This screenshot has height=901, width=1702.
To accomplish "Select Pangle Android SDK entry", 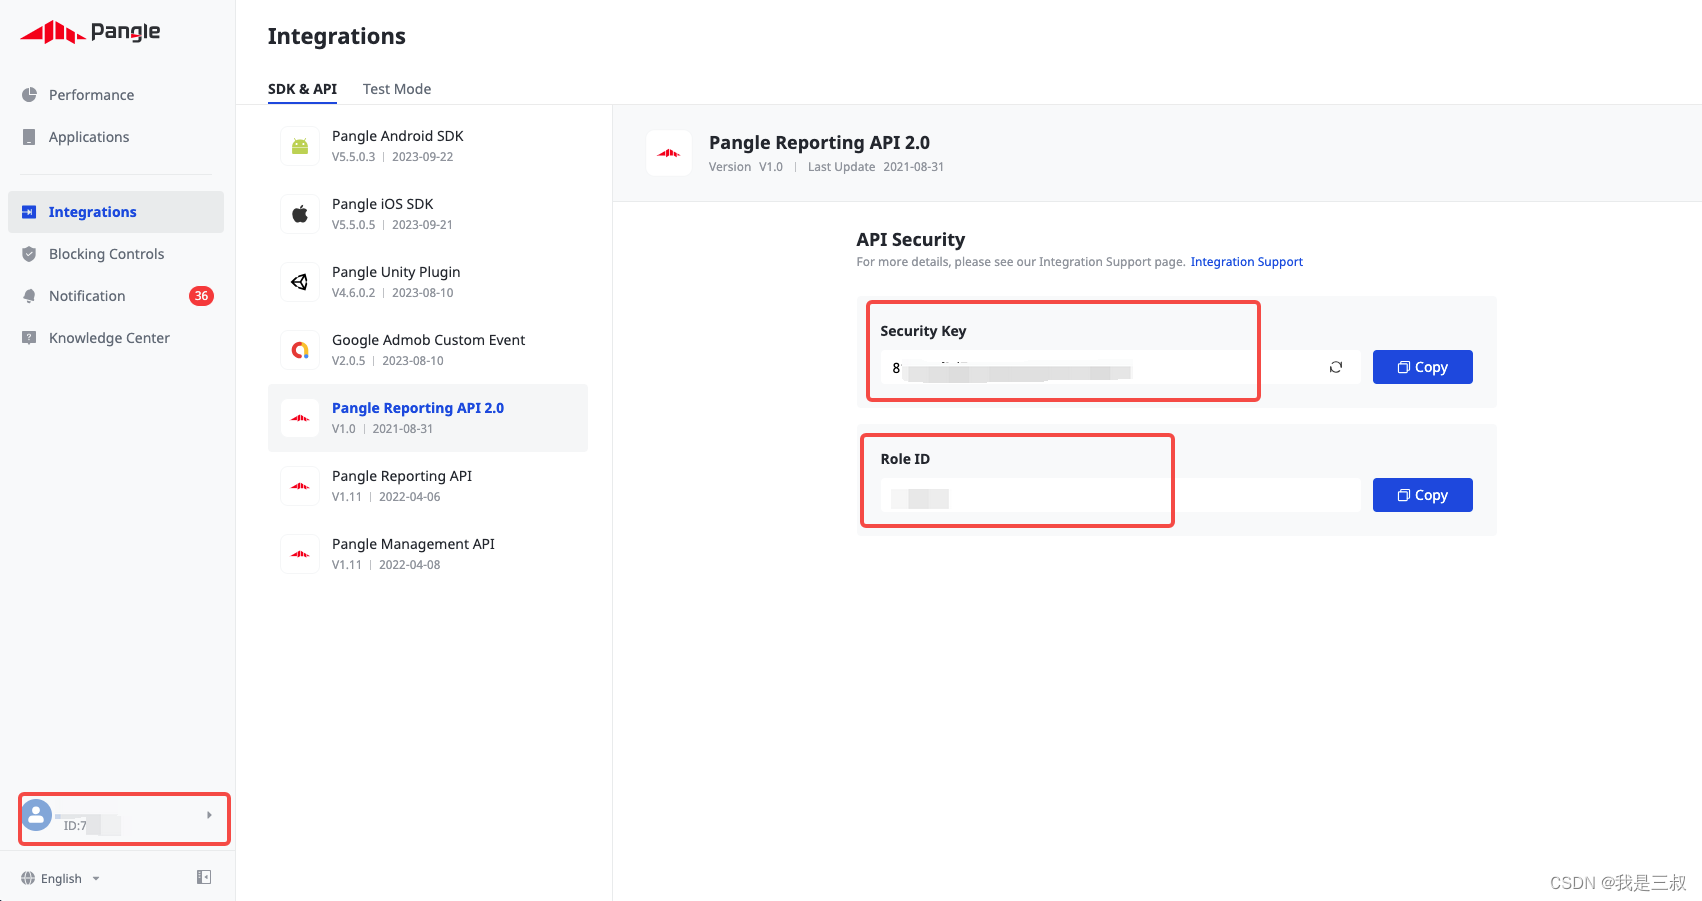I will tap(428, 146).
